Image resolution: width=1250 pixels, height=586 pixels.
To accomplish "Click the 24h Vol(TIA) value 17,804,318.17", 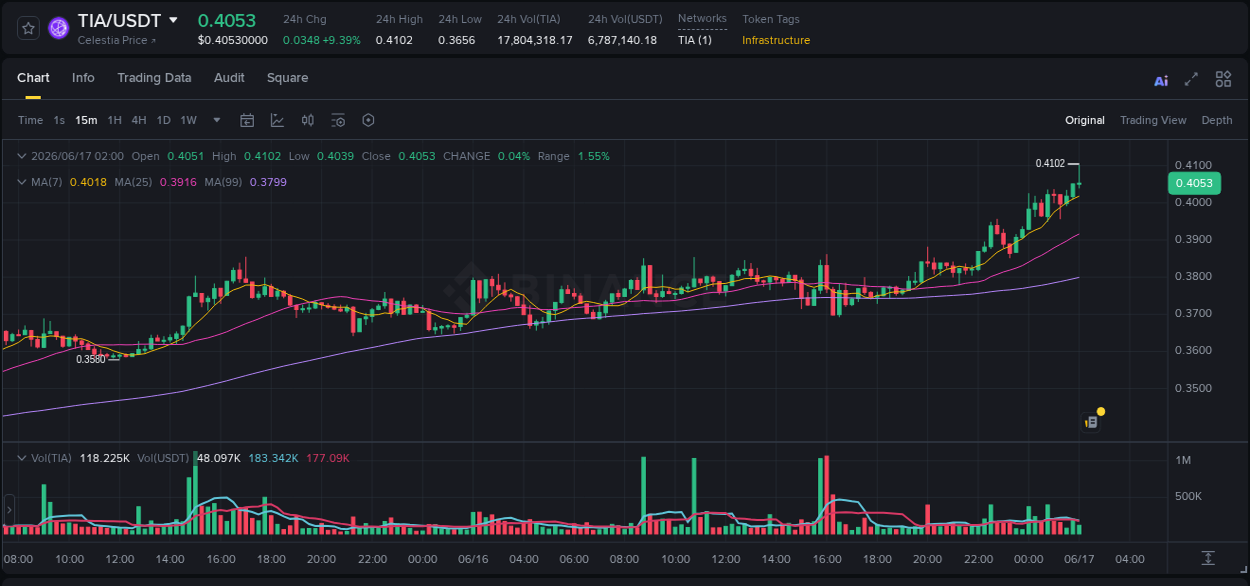I will [535, 40].
